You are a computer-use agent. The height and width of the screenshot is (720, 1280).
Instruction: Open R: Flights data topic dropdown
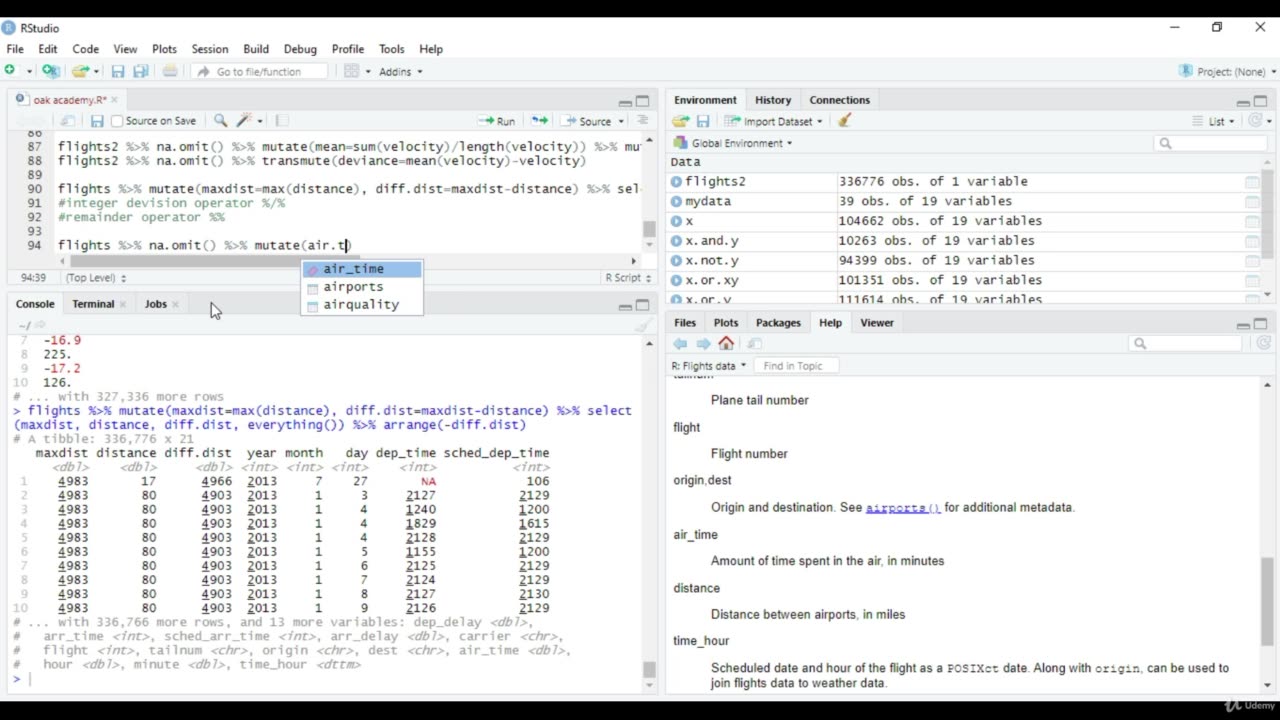[709, 366]
